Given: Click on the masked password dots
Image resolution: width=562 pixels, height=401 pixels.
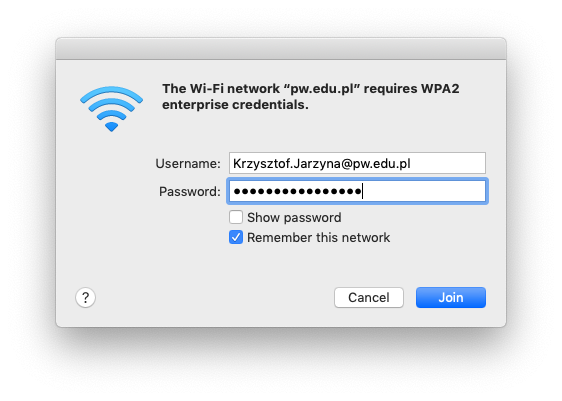Looking at the screenshot, I should (x=297, y=191).
